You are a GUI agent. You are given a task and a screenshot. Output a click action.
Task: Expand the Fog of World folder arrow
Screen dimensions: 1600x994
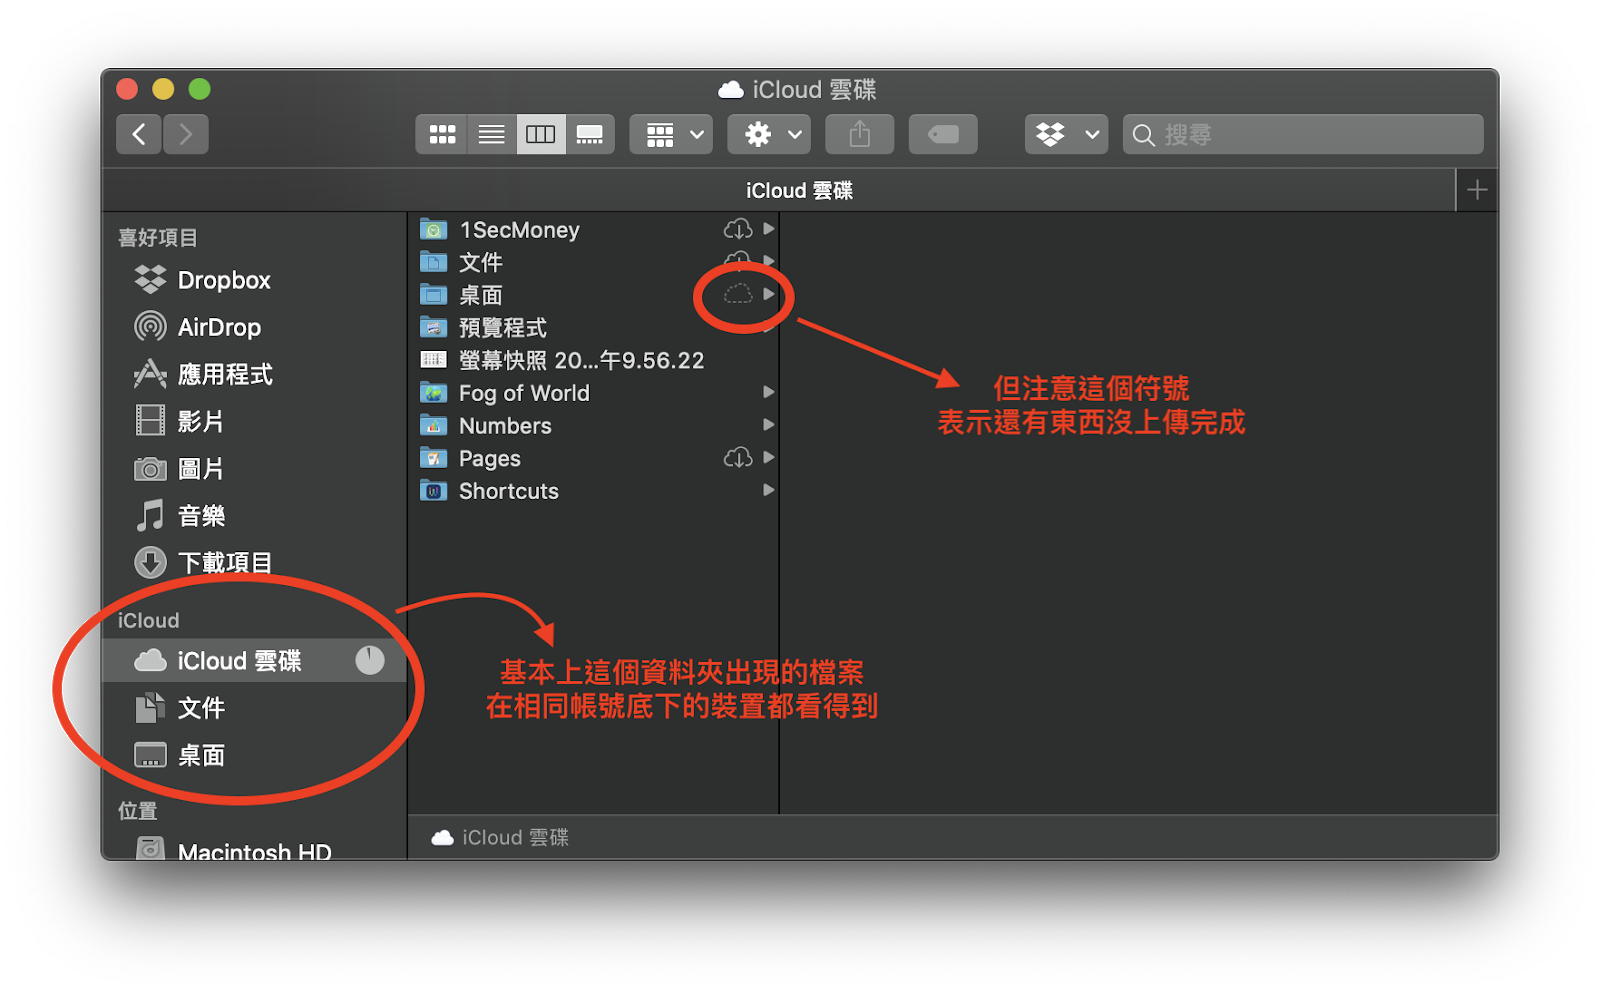tap(769, 392)
